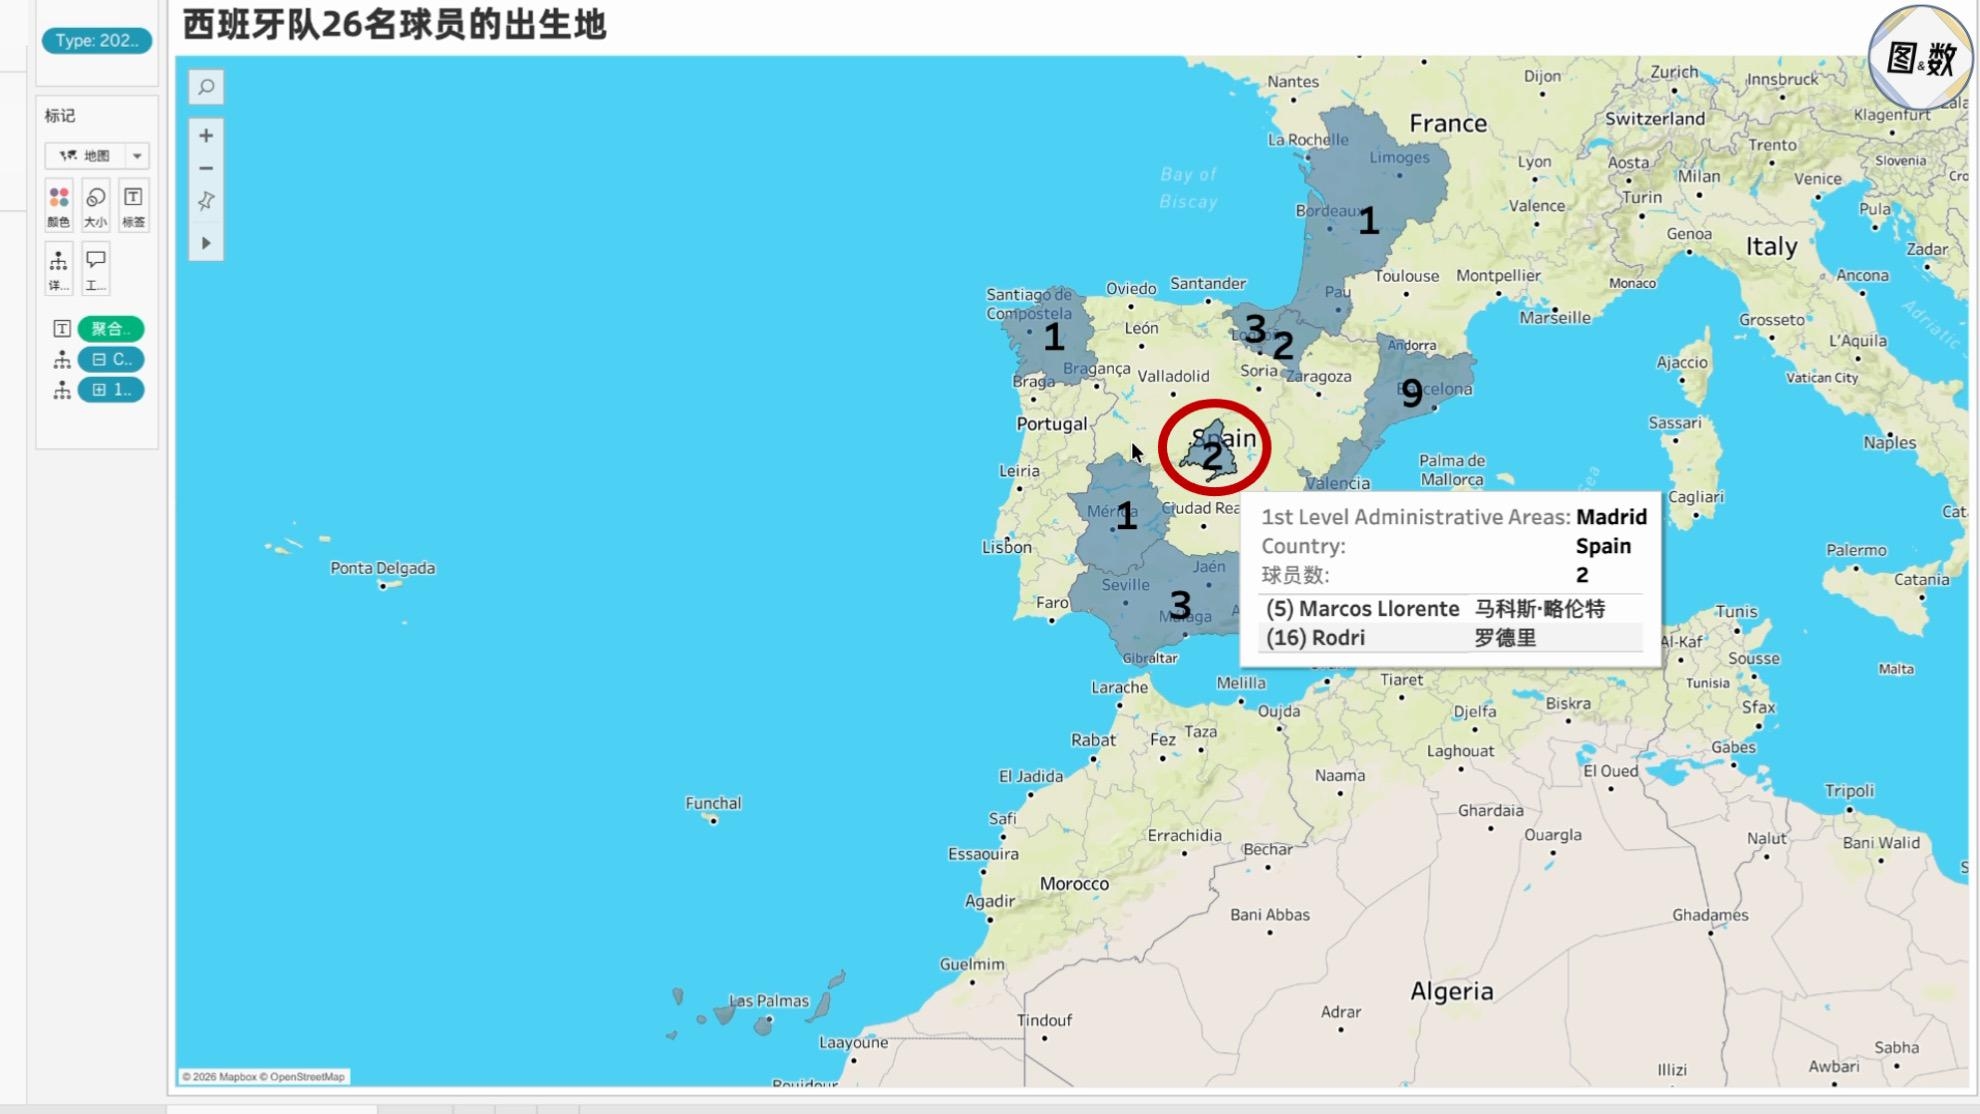Open the tooltip (工...) marks card
Viewport: 1980px width, 1114px height.
coord(96,269)
